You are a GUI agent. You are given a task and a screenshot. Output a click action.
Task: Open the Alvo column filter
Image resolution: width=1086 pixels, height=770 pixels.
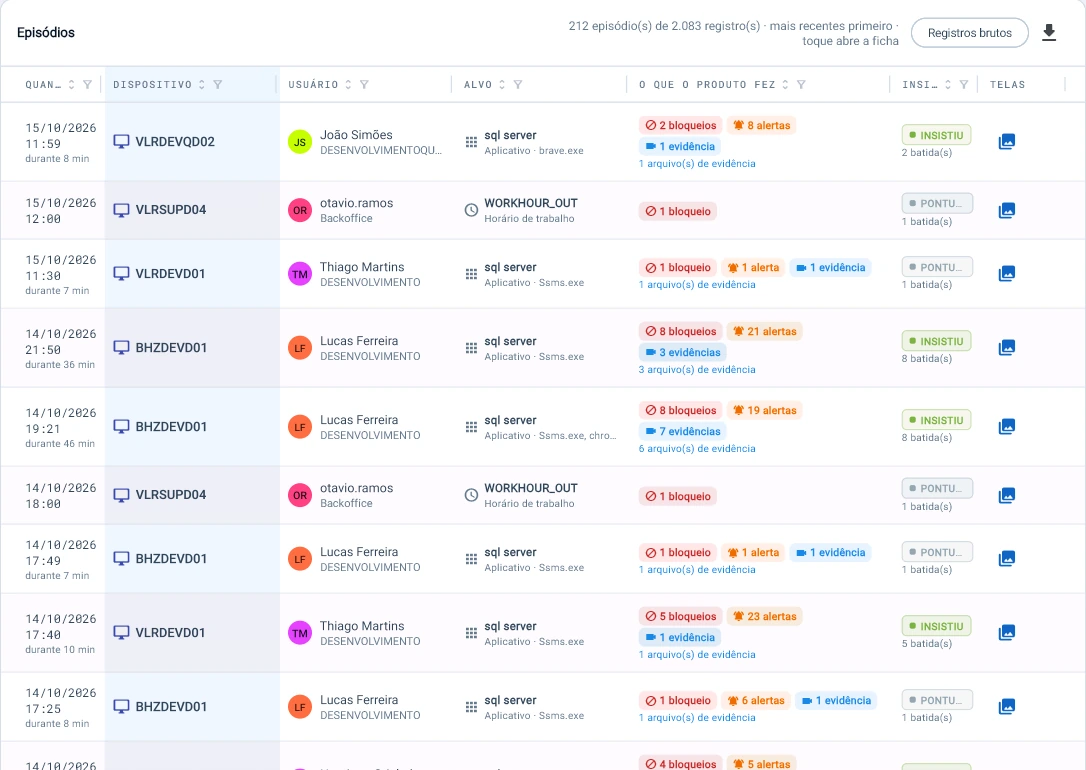coord(518,84)
